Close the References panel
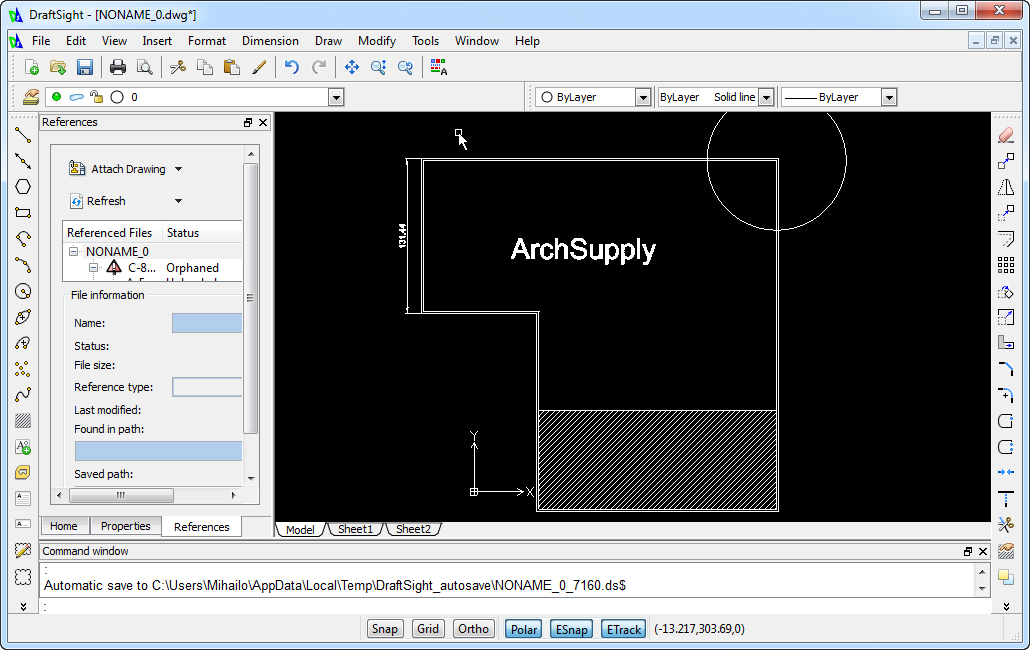Screen dimensions: 1030x650 [x=263, y=122]
